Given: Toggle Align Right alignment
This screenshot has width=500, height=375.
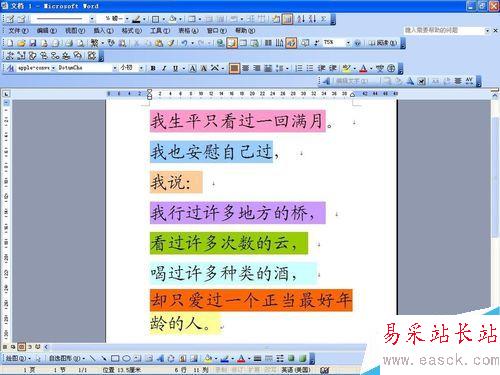Looking at the screenshot, I should tap(257, 68).
